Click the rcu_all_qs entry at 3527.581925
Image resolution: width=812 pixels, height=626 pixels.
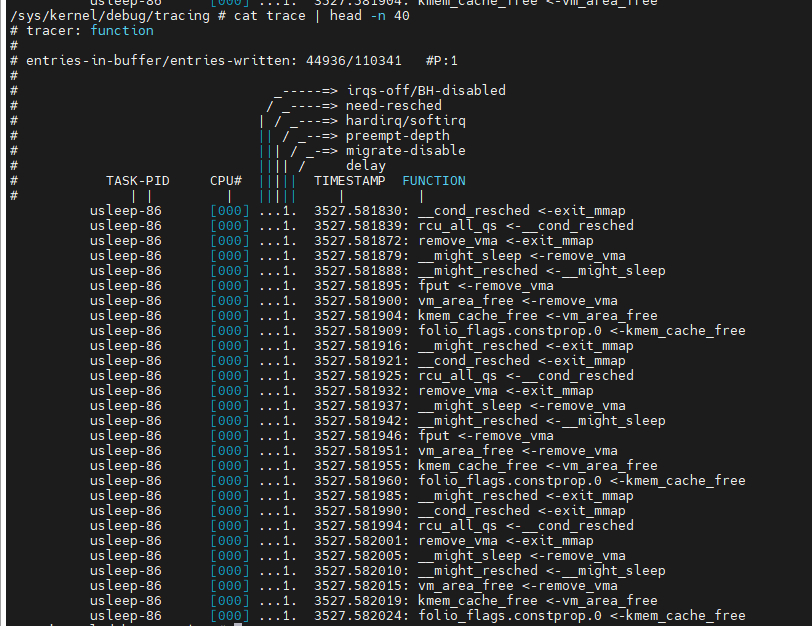[x=457, y=376]
